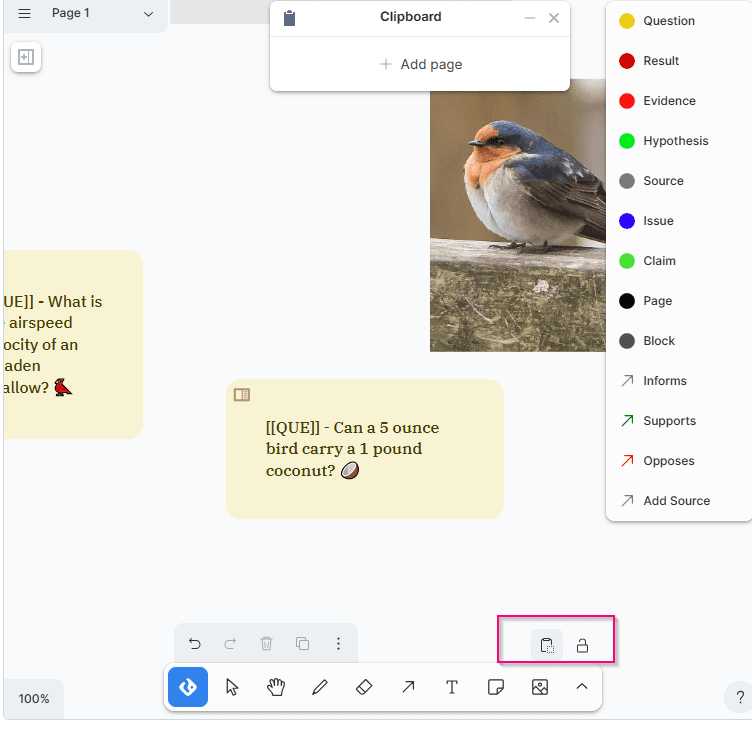Image resolution: width=752 pixels, height=733 pixels.
Task: Minimize the Clipboard panel
Action: 529,18
